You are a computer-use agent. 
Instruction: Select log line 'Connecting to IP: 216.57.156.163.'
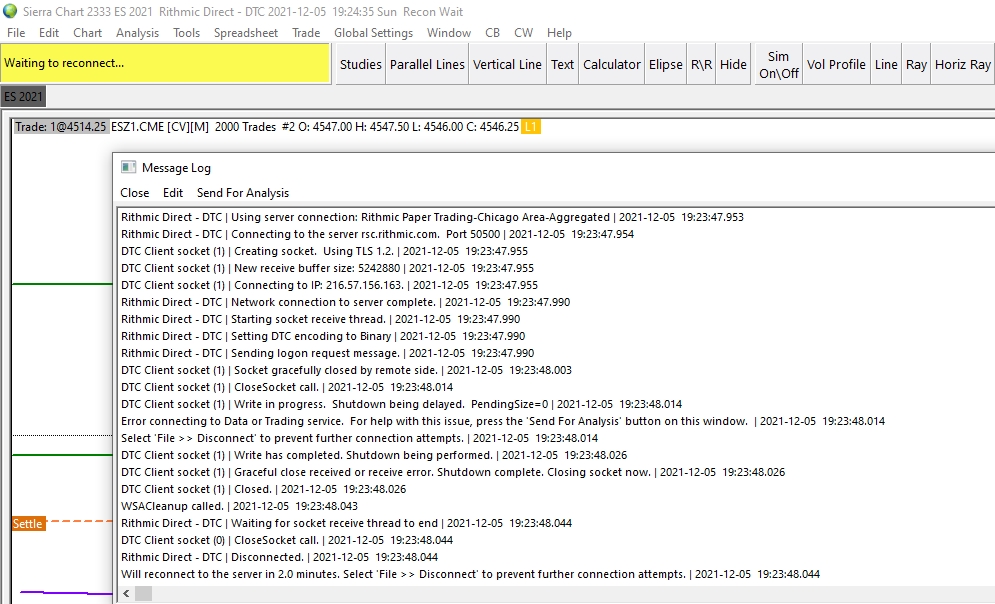click(329, 286)
